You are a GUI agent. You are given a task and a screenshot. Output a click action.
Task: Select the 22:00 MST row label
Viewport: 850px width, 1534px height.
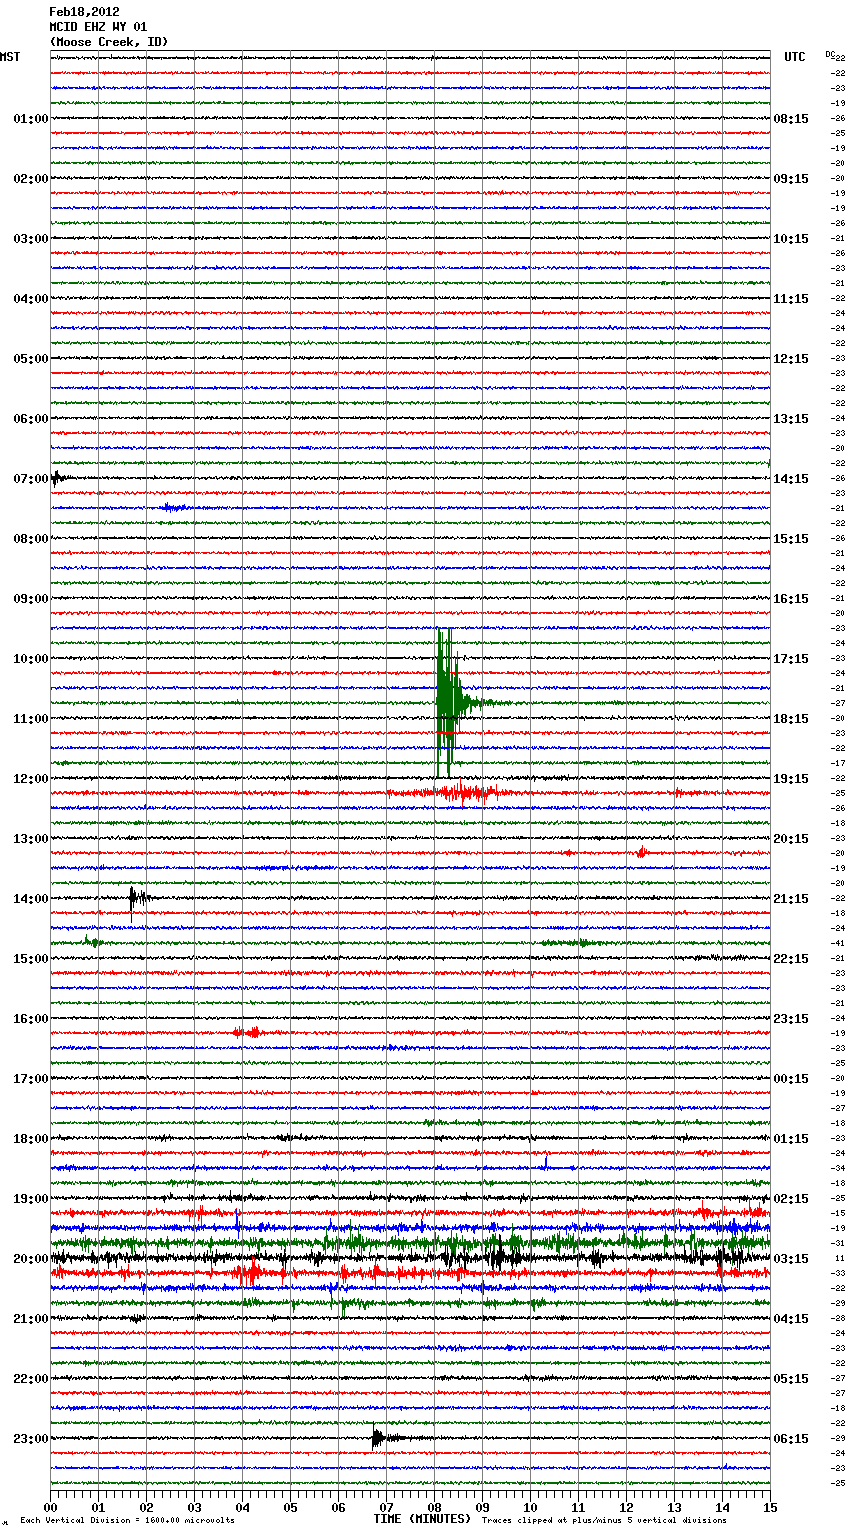(30, 1379)
